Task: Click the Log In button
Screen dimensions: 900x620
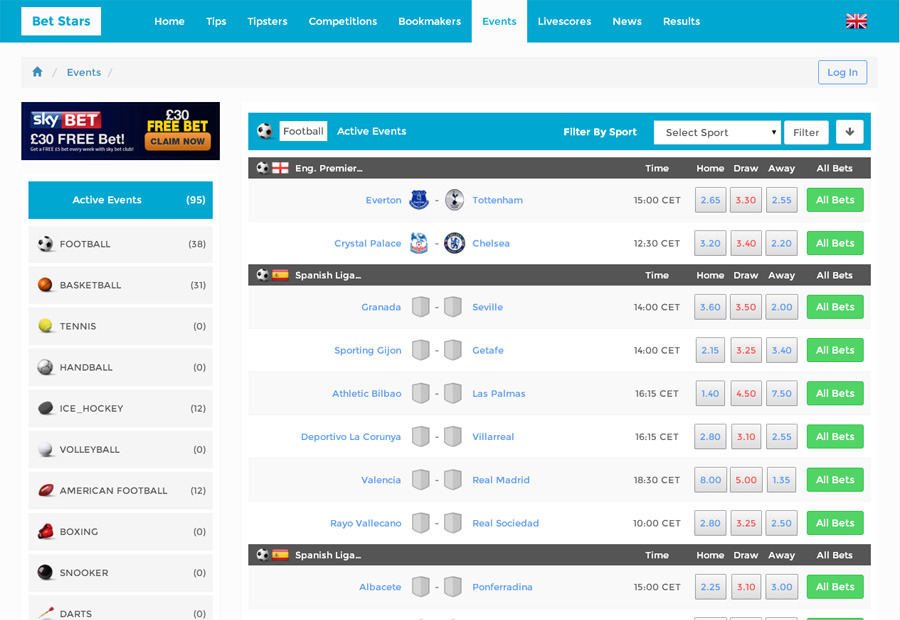Action: pos(842,72)
